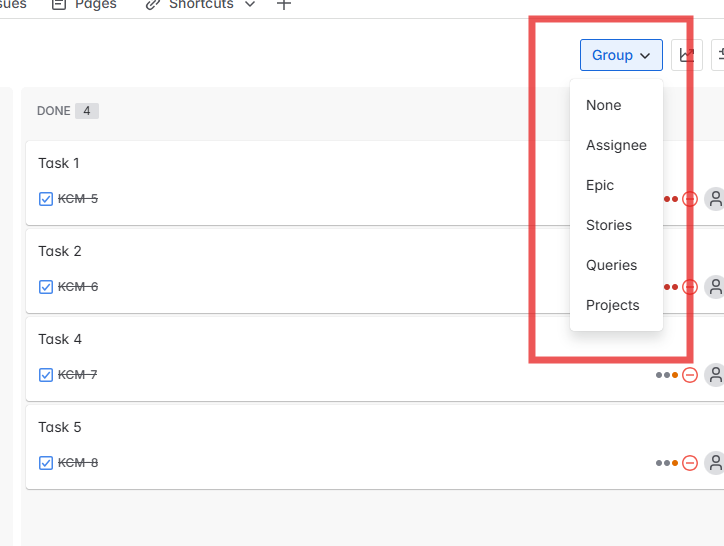Click the assignee avatar on Task 4
724x546 pixels.
pyautogui.click(x=714, y=375)
